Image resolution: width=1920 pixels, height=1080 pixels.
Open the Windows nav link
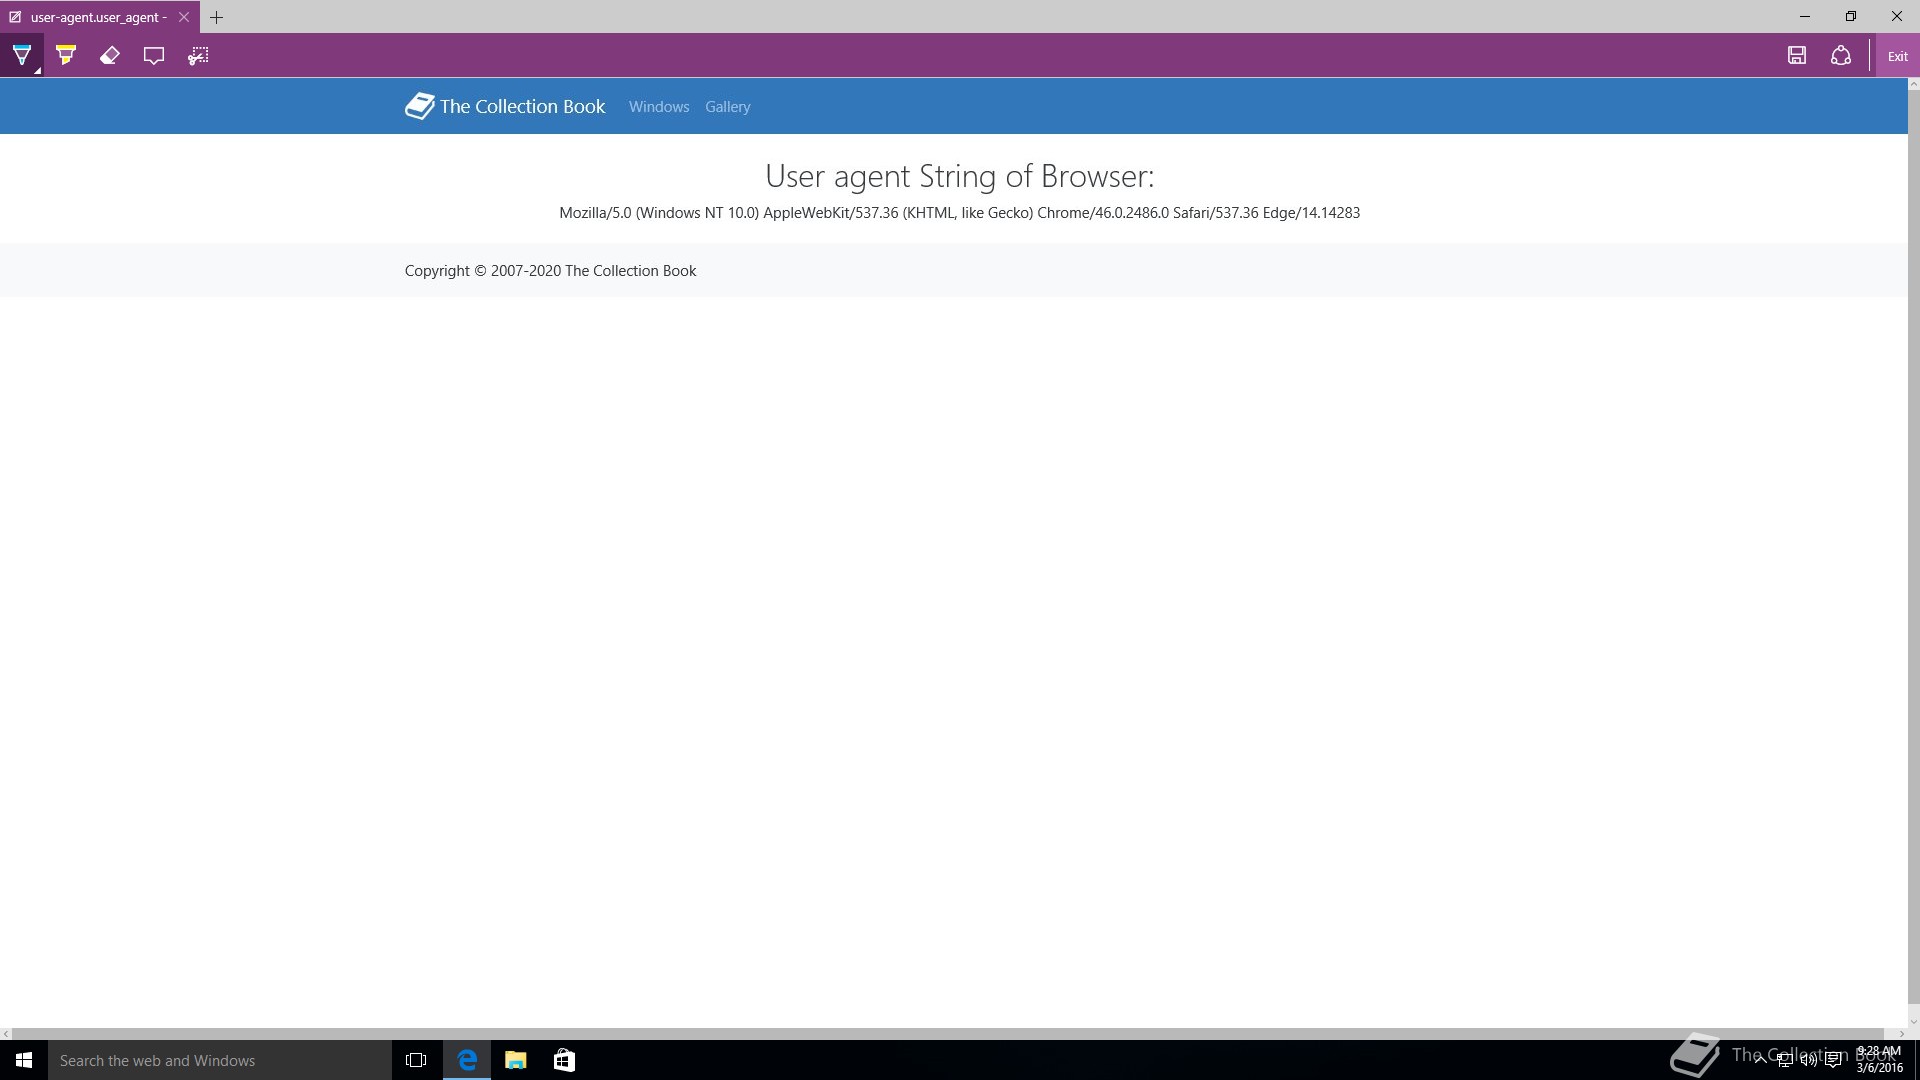659,107
